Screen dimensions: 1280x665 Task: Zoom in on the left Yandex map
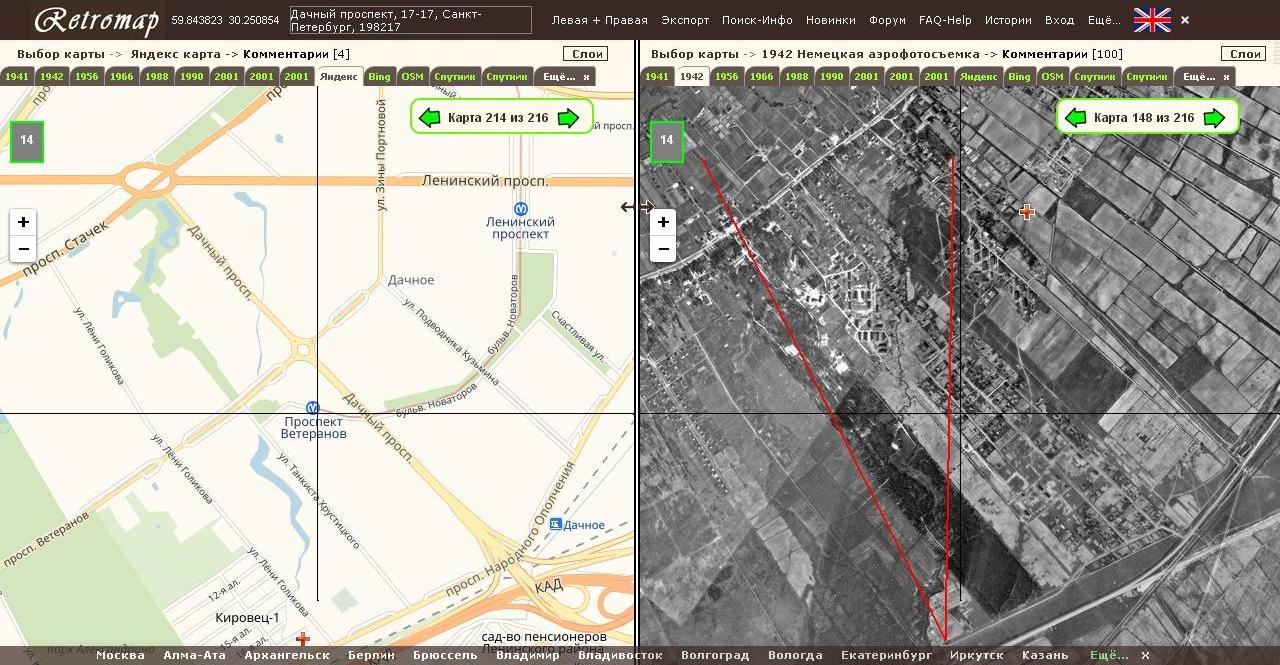23,222
